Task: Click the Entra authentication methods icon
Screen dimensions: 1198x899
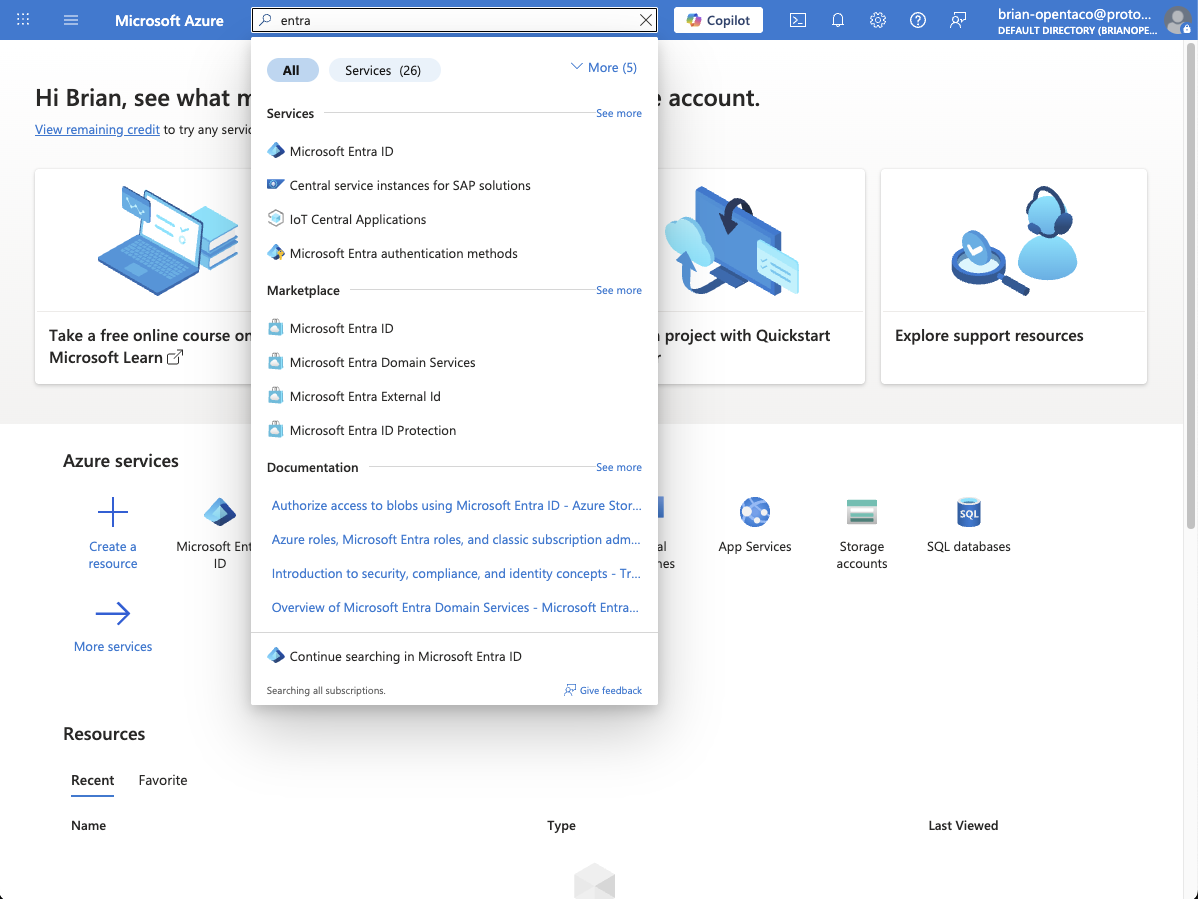Action: coord(276,252)
